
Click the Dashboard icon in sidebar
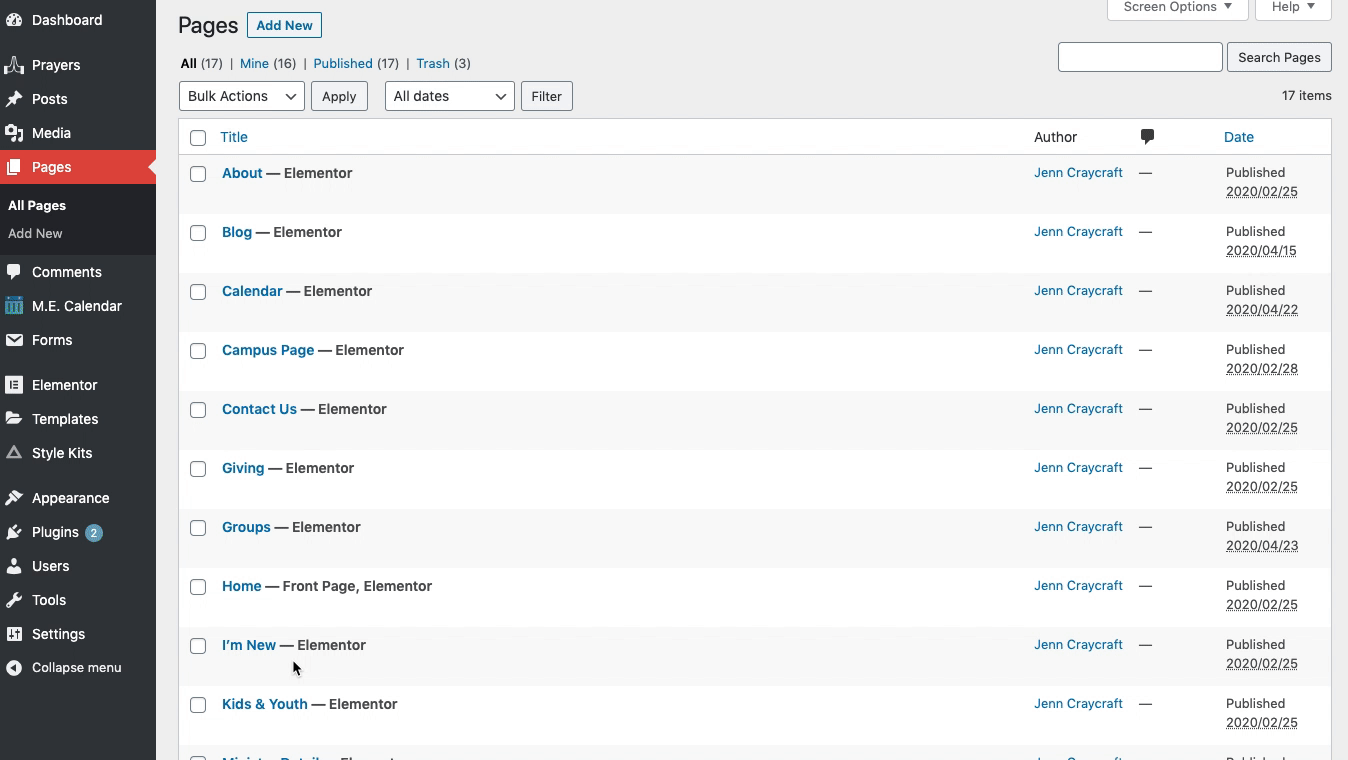[14, 20]
